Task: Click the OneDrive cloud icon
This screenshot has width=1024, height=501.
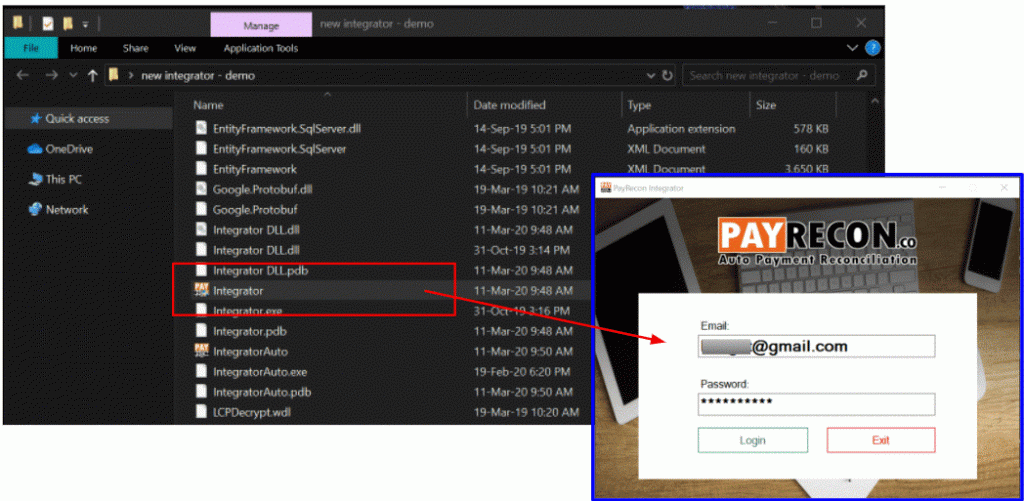Action: 35,149
